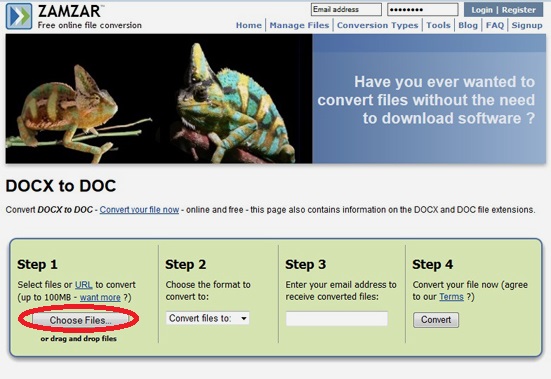Open Manage Files in navigation
The width and height of the screenshot is (551, 379).
(x=299, y=25)
